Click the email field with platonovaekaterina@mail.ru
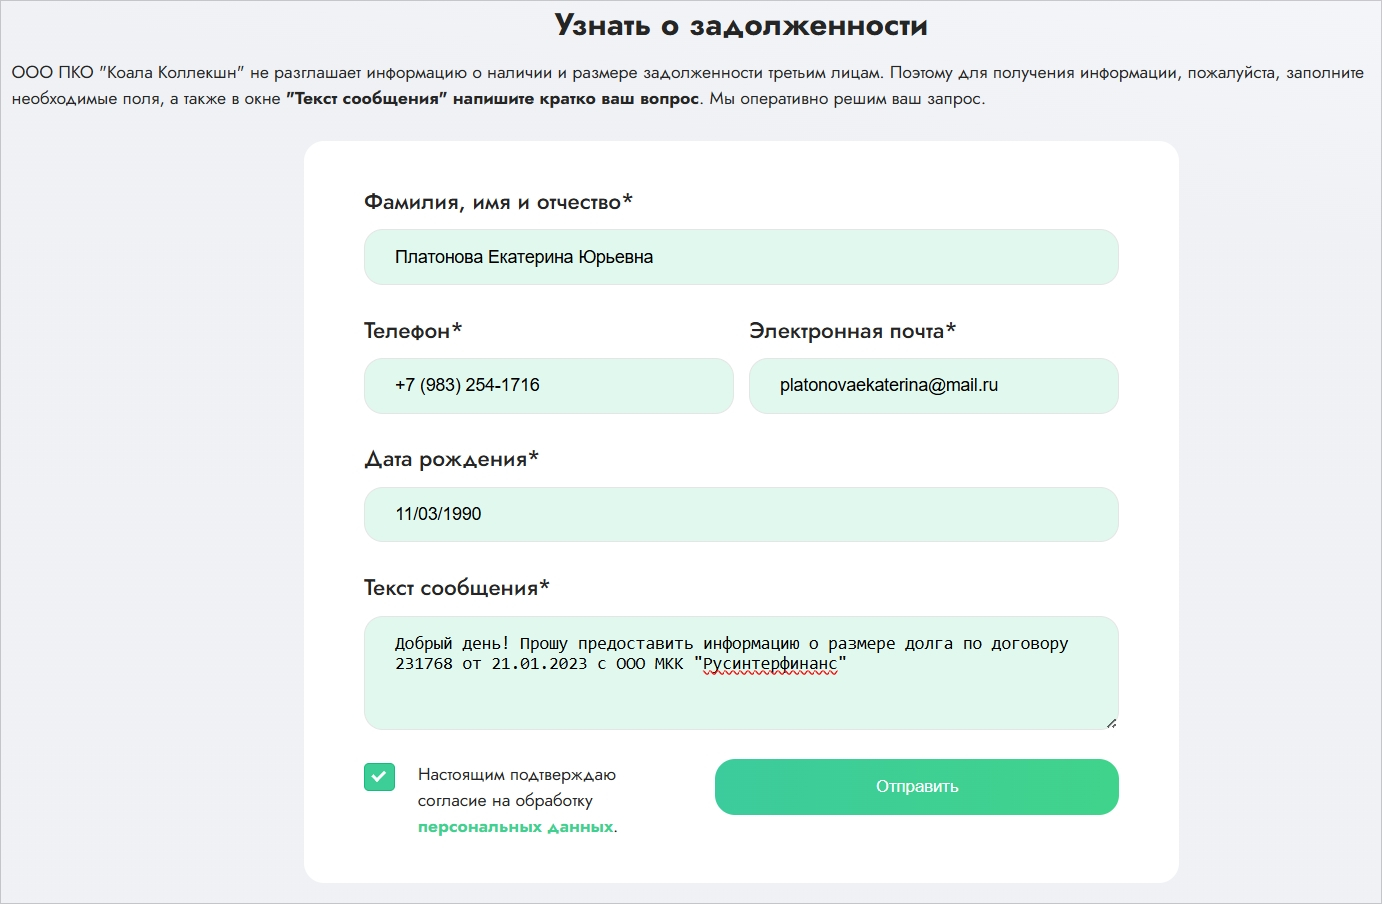 point(932,386)
